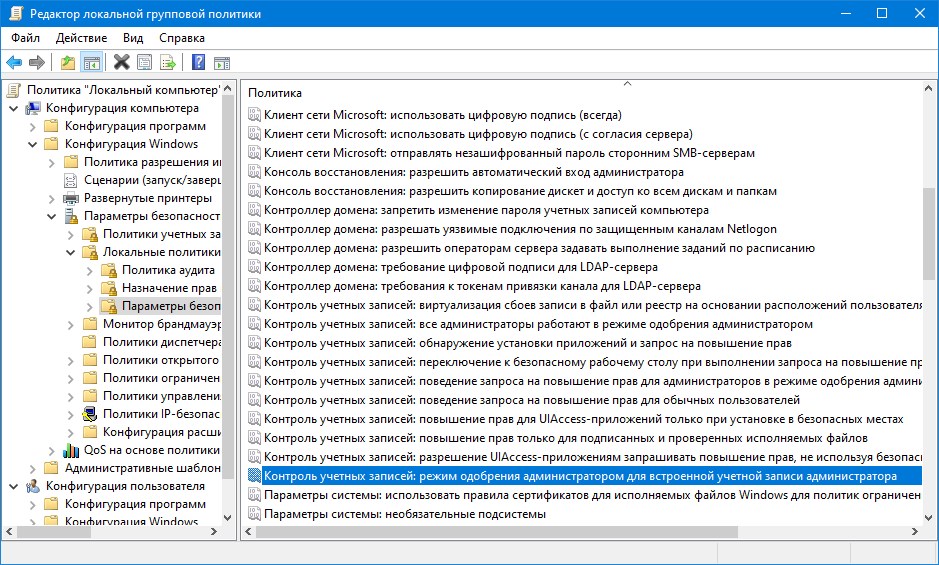Select 'Клиент сети Microsoft: отправлять незашифрованный пароль' policy
This screenshot has width=939, height=565.
pyautogui.click(x=509, y=153)
